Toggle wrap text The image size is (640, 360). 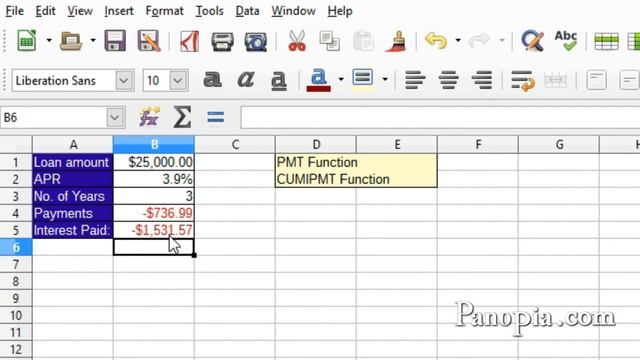click(x=523, y=80)
